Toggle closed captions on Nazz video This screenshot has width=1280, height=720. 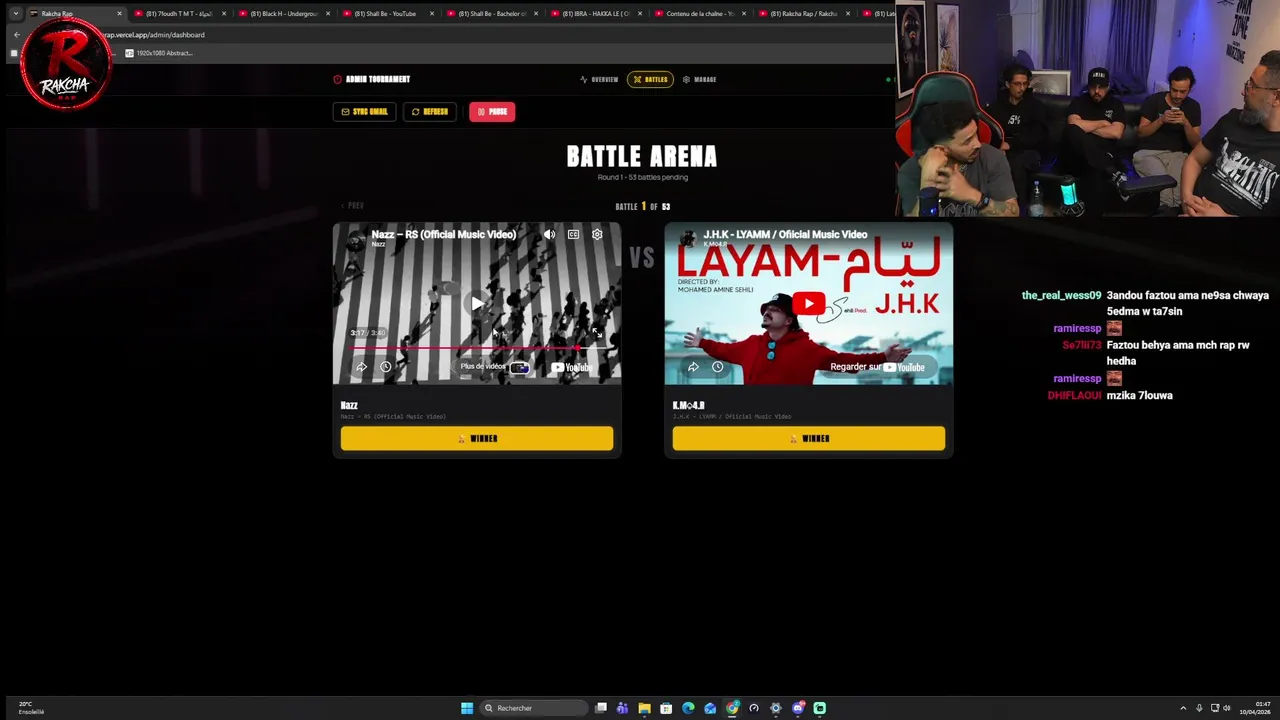pos(573,234)
